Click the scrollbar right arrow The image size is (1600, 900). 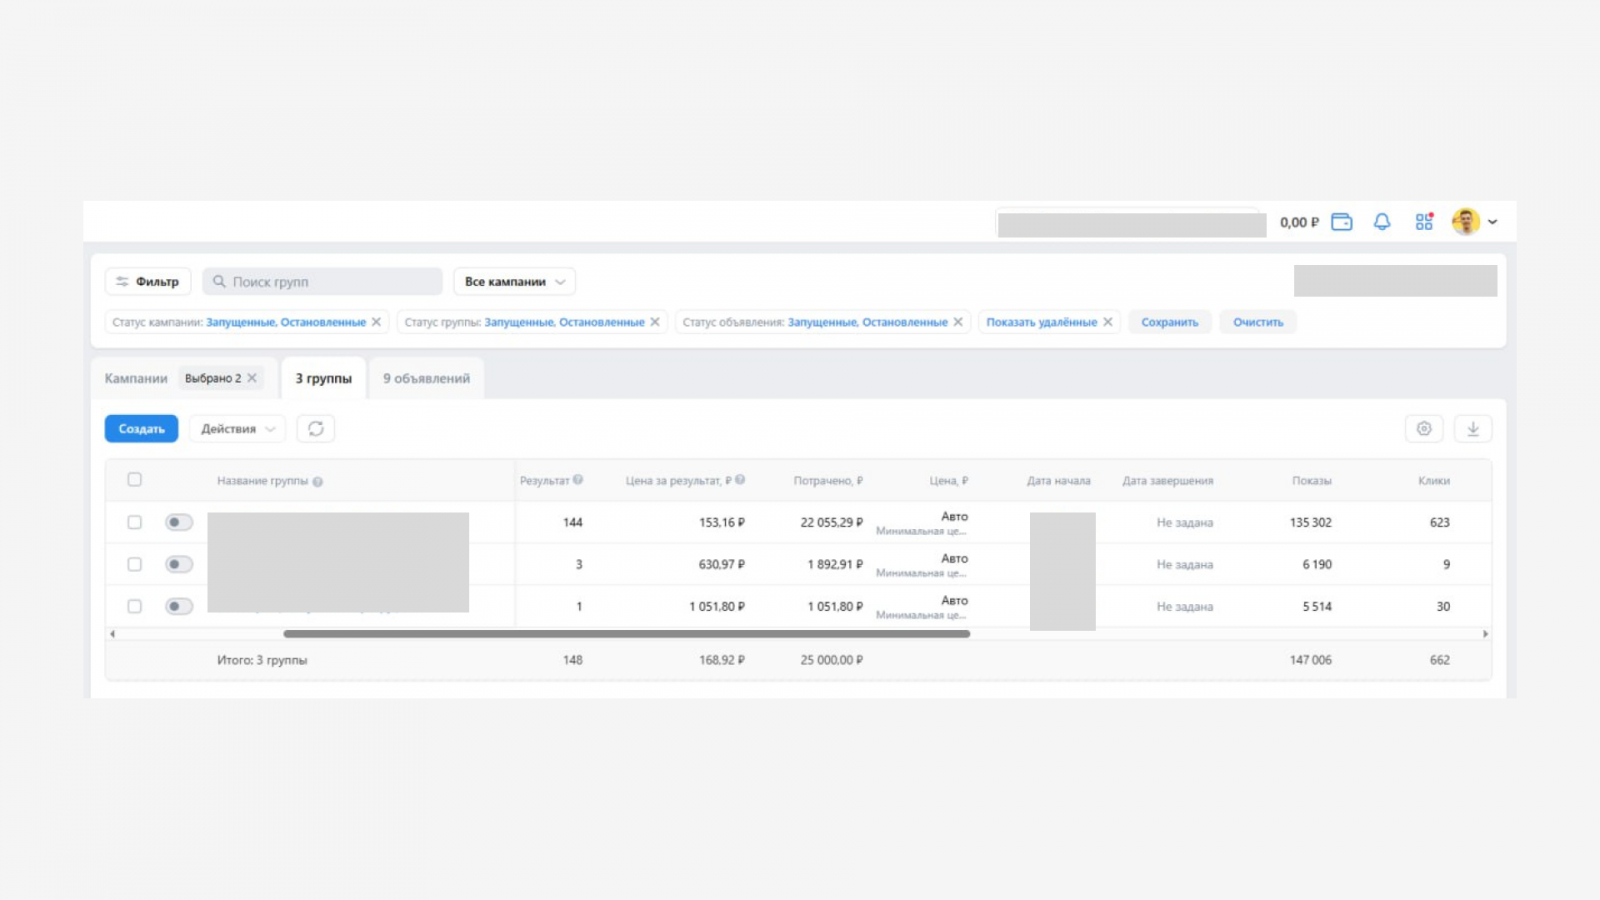click(1485, 634)
